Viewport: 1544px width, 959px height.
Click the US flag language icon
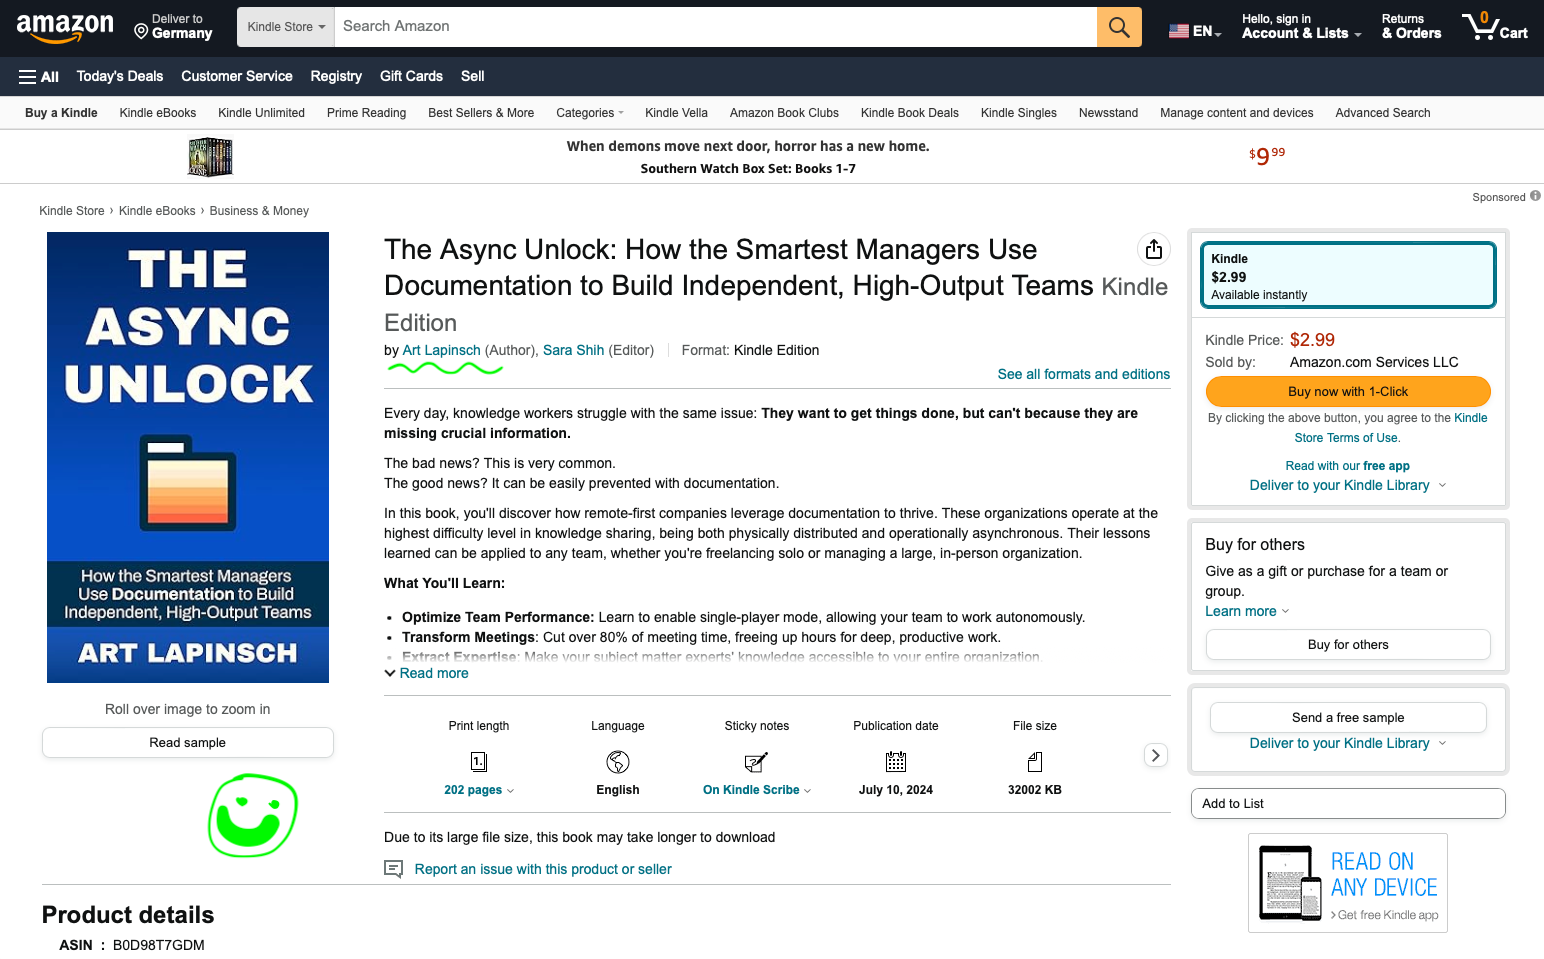click(x=1179, y=31)
